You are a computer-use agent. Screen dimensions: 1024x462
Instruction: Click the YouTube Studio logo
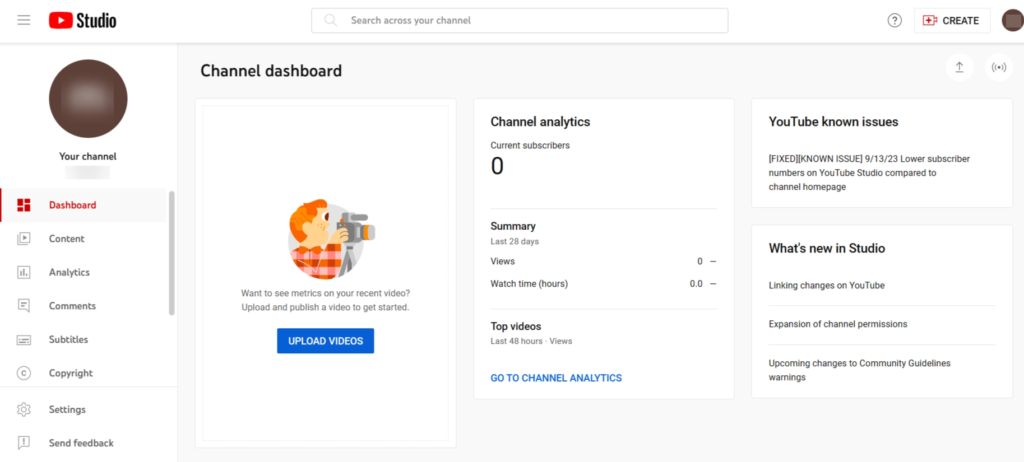83,20
